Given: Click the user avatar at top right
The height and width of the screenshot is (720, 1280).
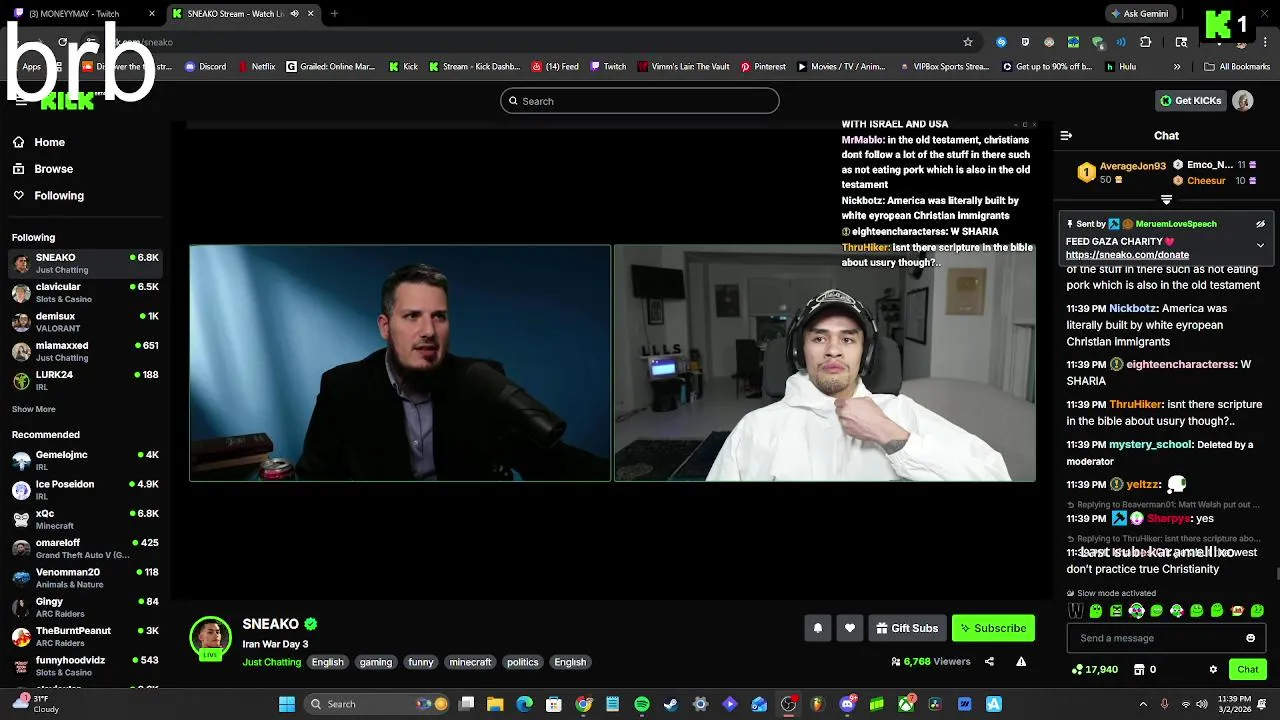Looking at the screenshot, I should (x=1243, y=100).
